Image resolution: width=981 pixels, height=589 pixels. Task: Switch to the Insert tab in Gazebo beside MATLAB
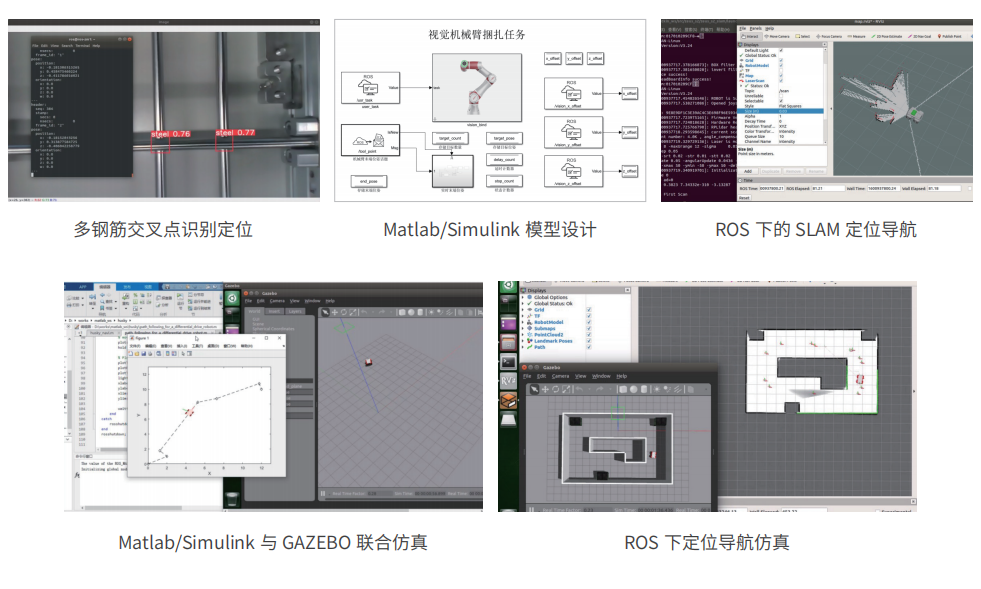pyautogui.click(x=275, y=311)
